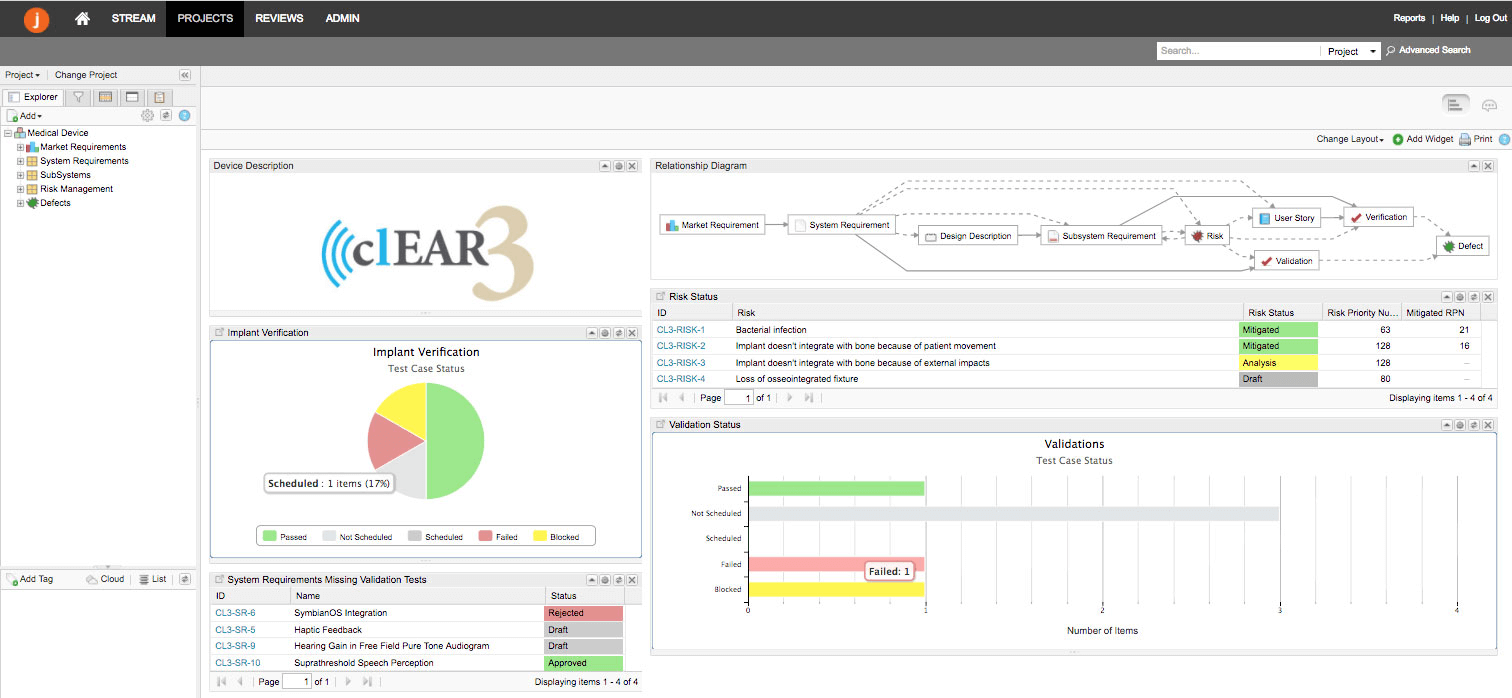Viewport: 1512px width, 698px height.
Task: Open the CL3-RISK-1 risk link
Action: pos(680,329)
